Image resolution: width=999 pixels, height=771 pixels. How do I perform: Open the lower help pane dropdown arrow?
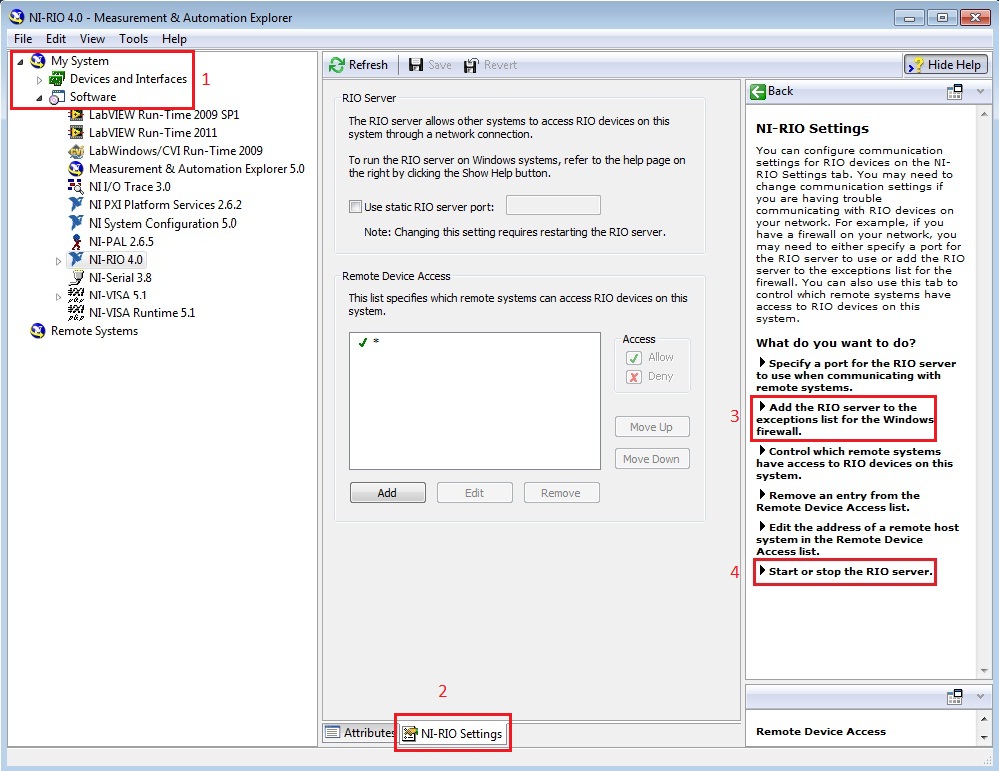click(981, 696)
